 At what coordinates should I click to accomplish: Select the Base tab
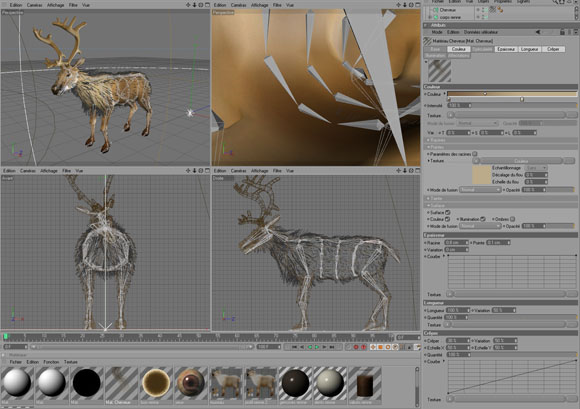(x=435, y=49)
